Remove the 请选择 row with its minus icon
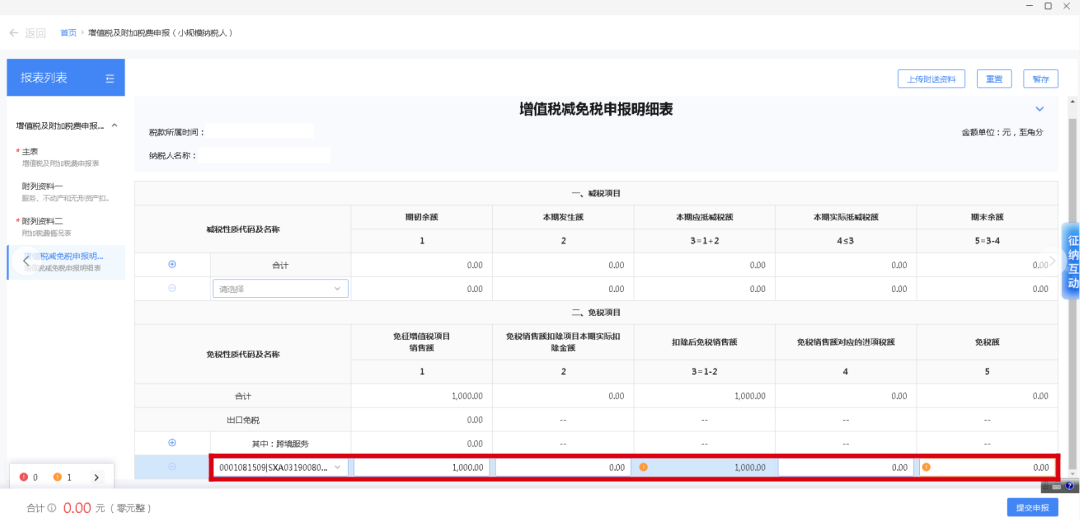This screenshot has height=521, width=1080. pyautogui.click(x=172, y=288)
